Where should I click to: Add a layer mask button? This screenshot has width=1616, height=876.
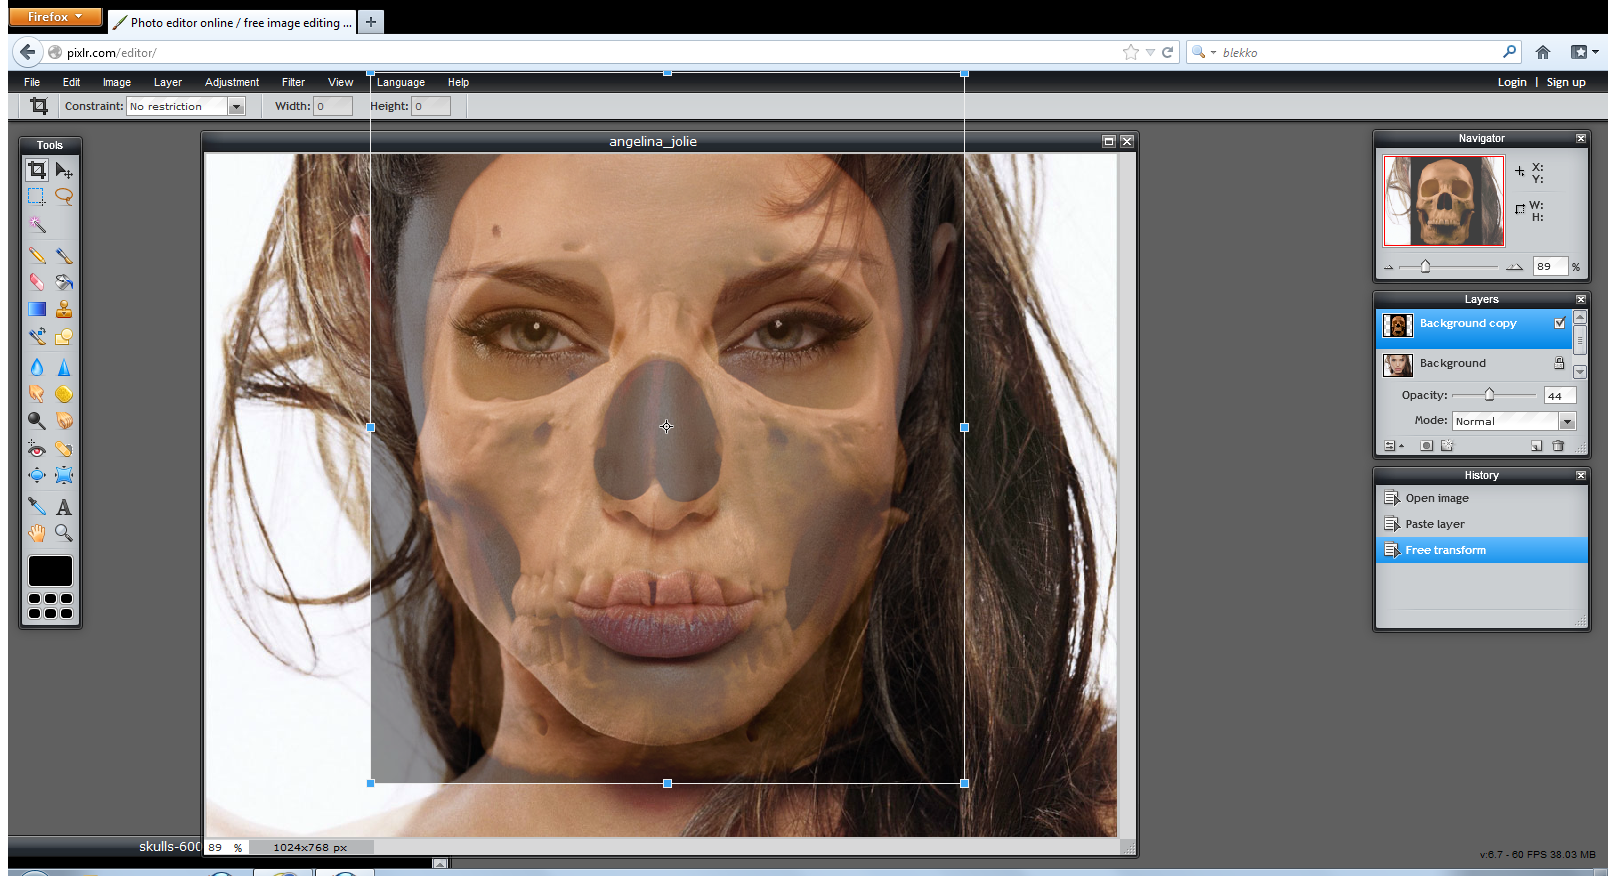point(1427,446)
